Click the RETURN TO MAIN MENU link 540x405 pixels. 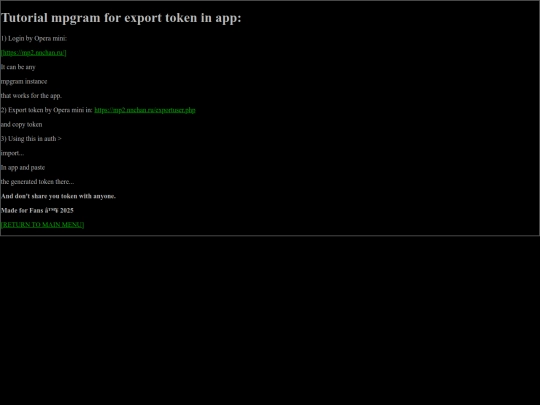[x=42, y=225]
